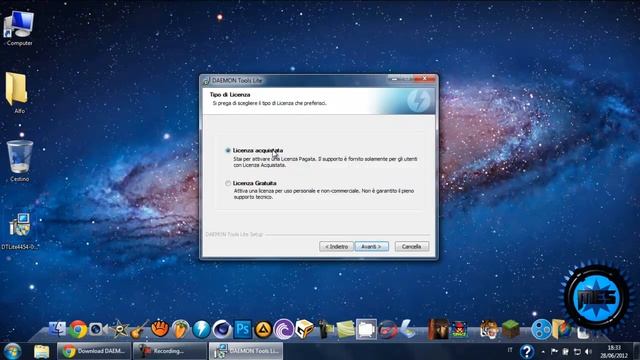Click the help question mark tray icon
This screenshot has height=360, width=640.
(527, 351)
